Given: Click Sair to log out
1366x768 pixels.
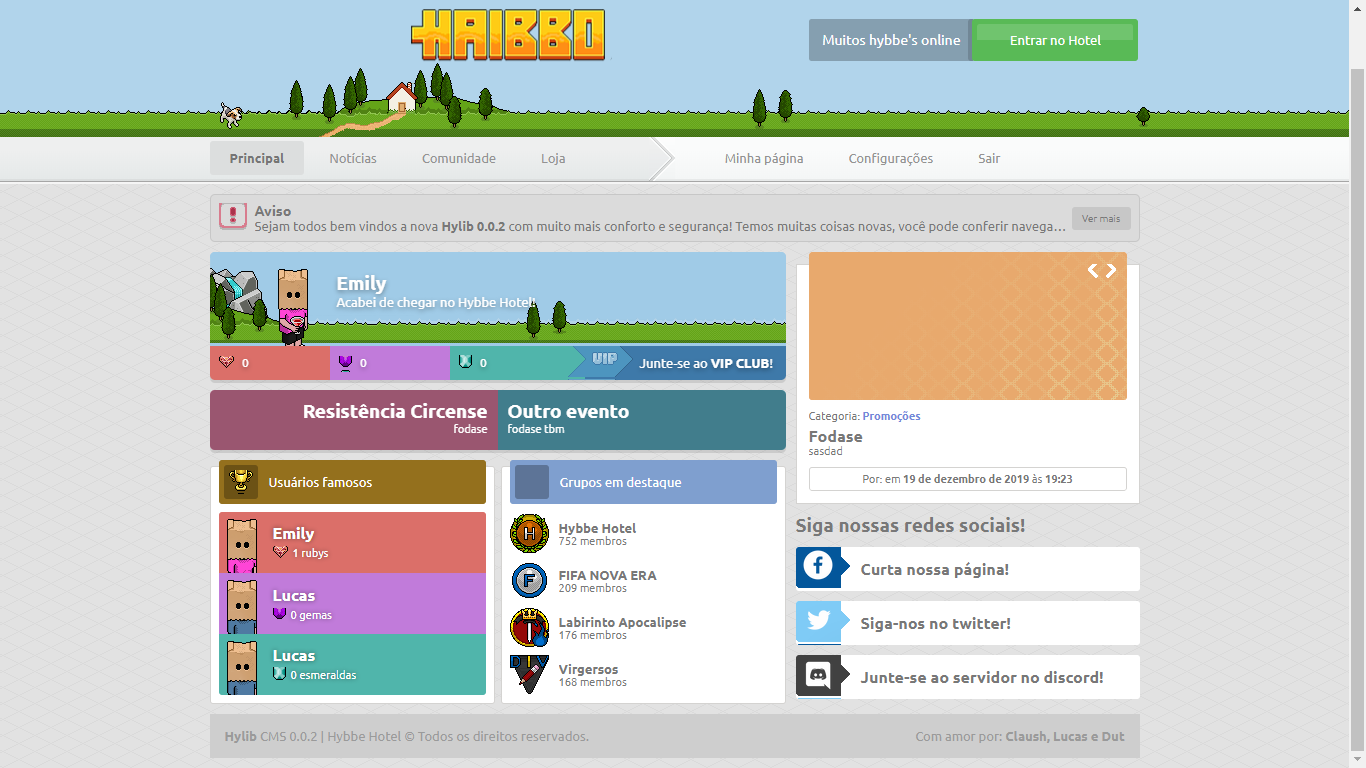Looking at the screenshot, I should click(x=989, y=158).
